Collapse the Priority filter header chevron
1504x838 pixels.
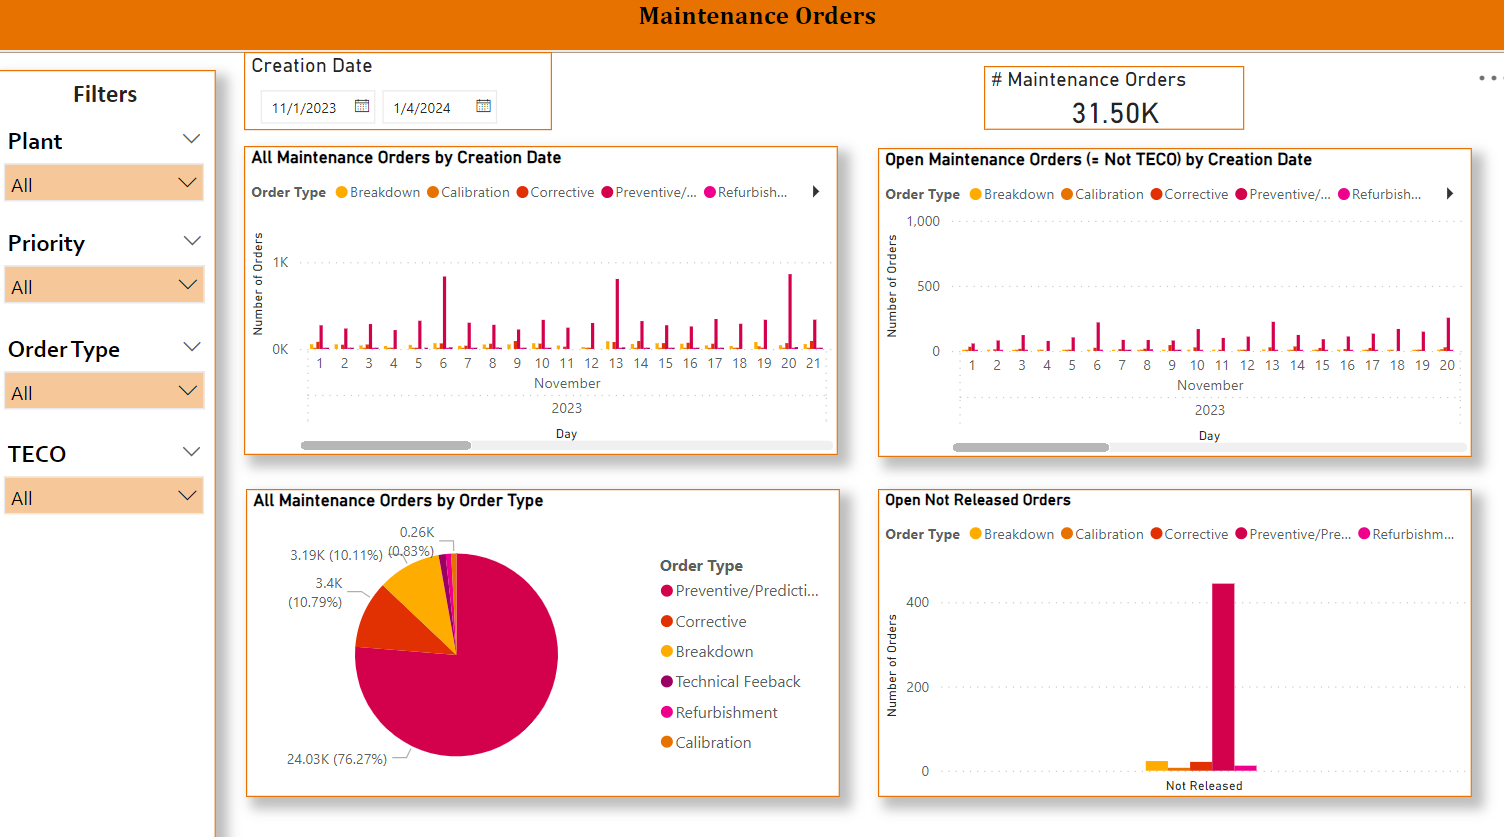tap(192, 241)
